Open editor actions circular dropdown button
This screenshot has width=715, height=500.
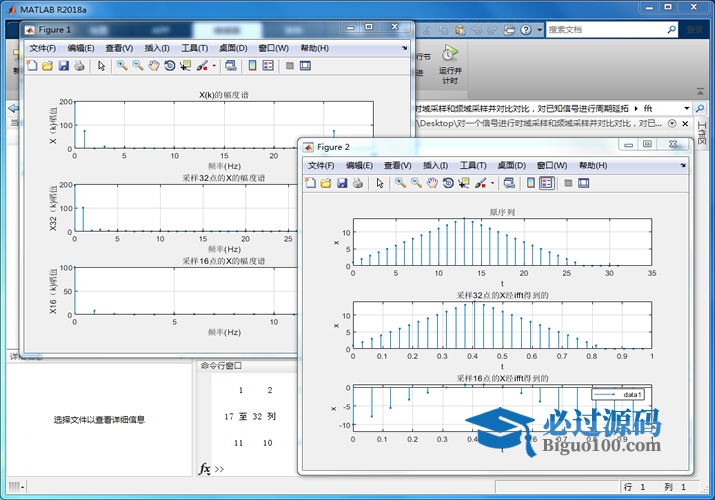coord(672,124)
